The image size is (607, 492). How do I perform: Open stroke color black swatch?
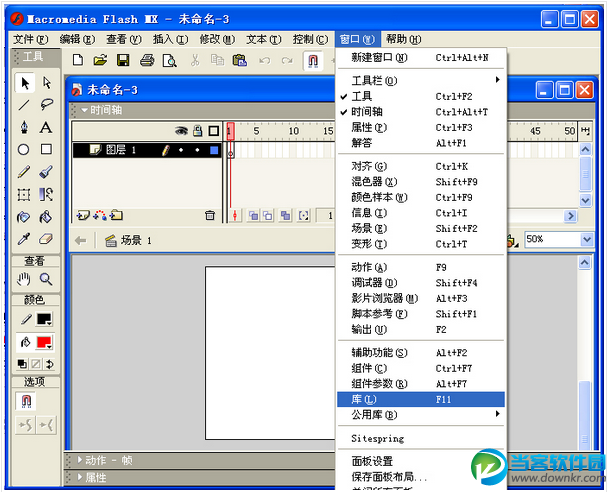(x=44, y=319)
